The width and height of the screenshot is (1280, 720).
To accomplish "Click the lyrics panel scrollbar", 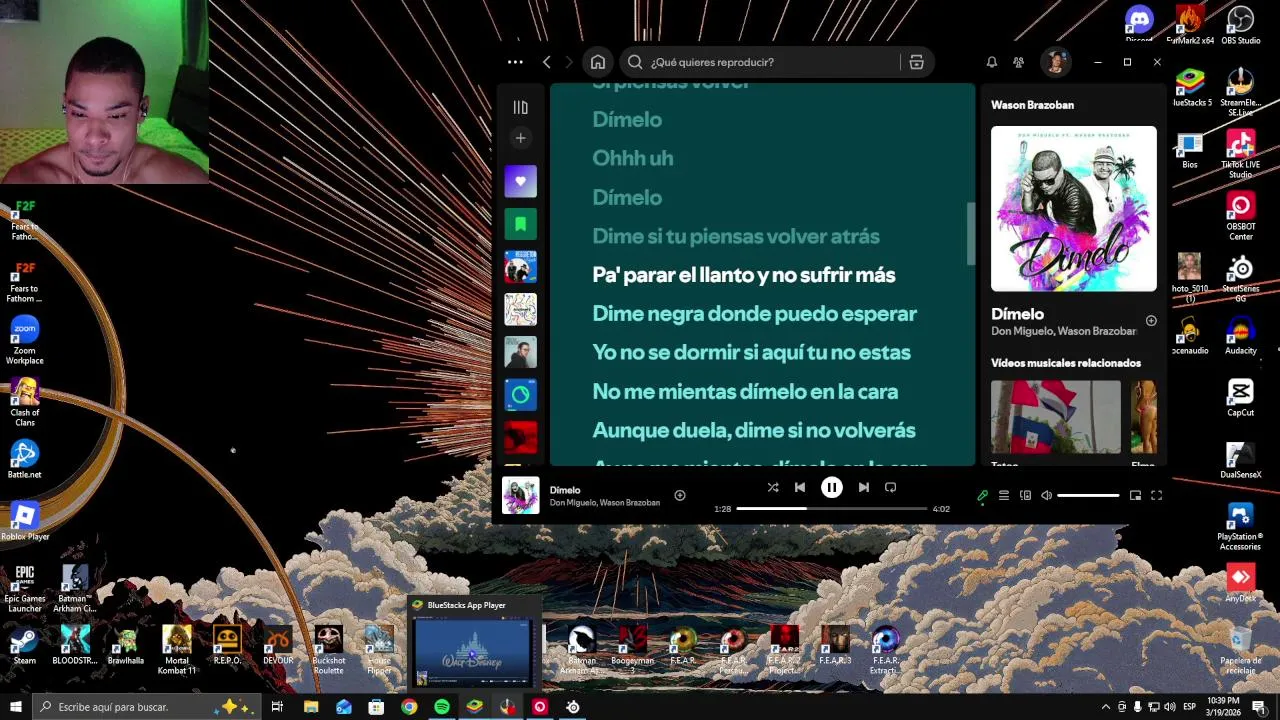I will point(970,235).
